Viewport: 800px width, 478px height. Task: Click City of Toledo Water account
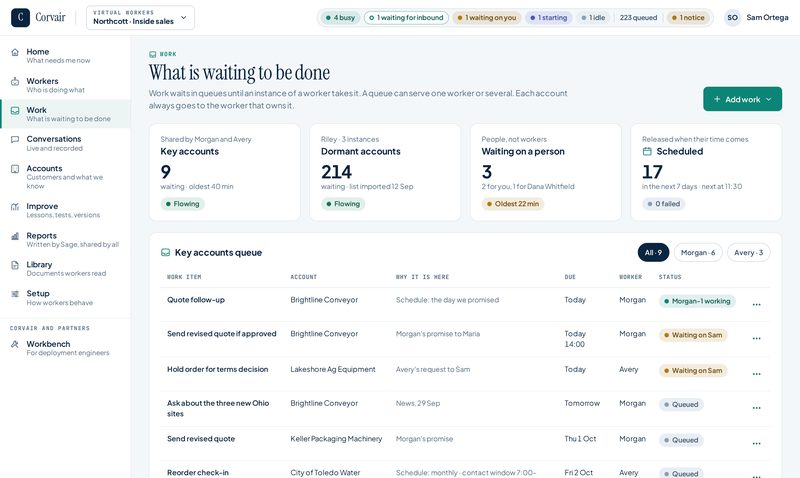tap(325, 473)
